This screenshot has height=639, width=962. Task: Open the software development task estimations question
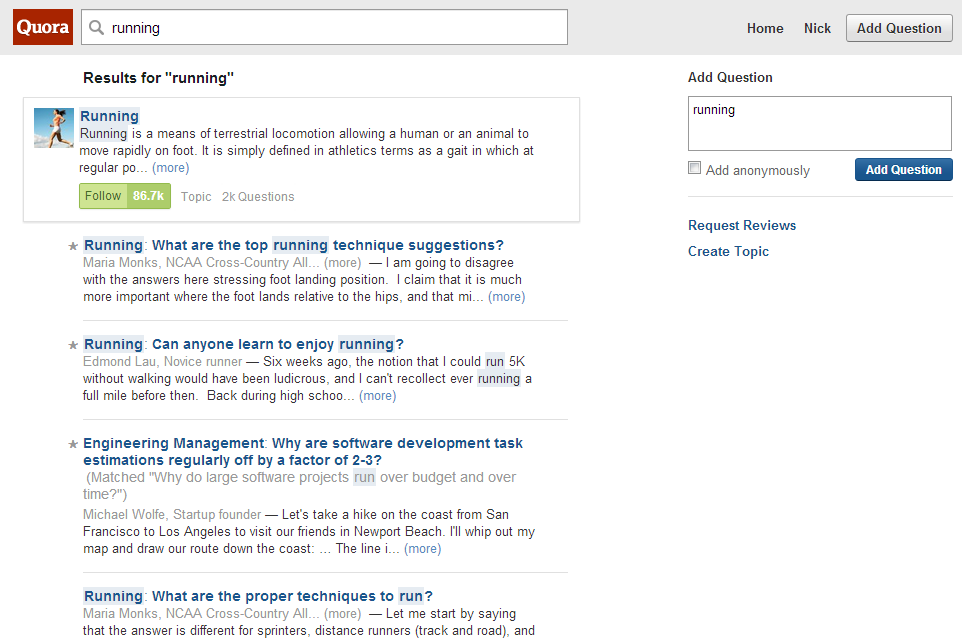click(x=303, y=451)
